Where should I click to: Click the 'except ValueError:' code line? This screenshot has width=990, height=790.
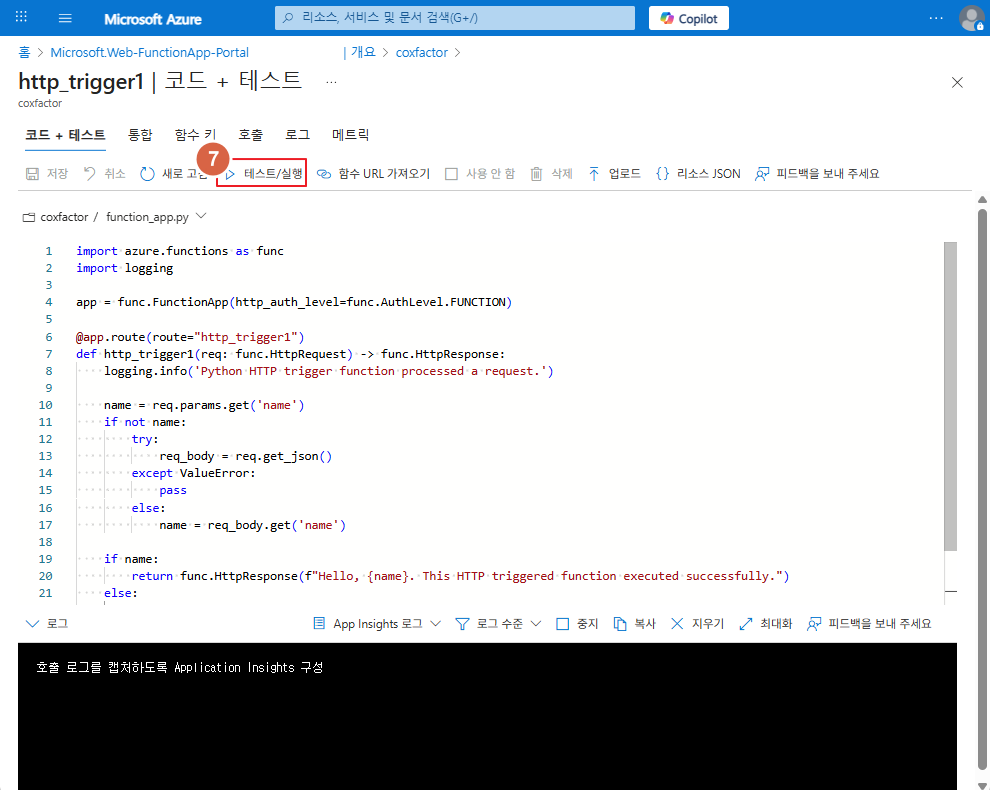193,473
